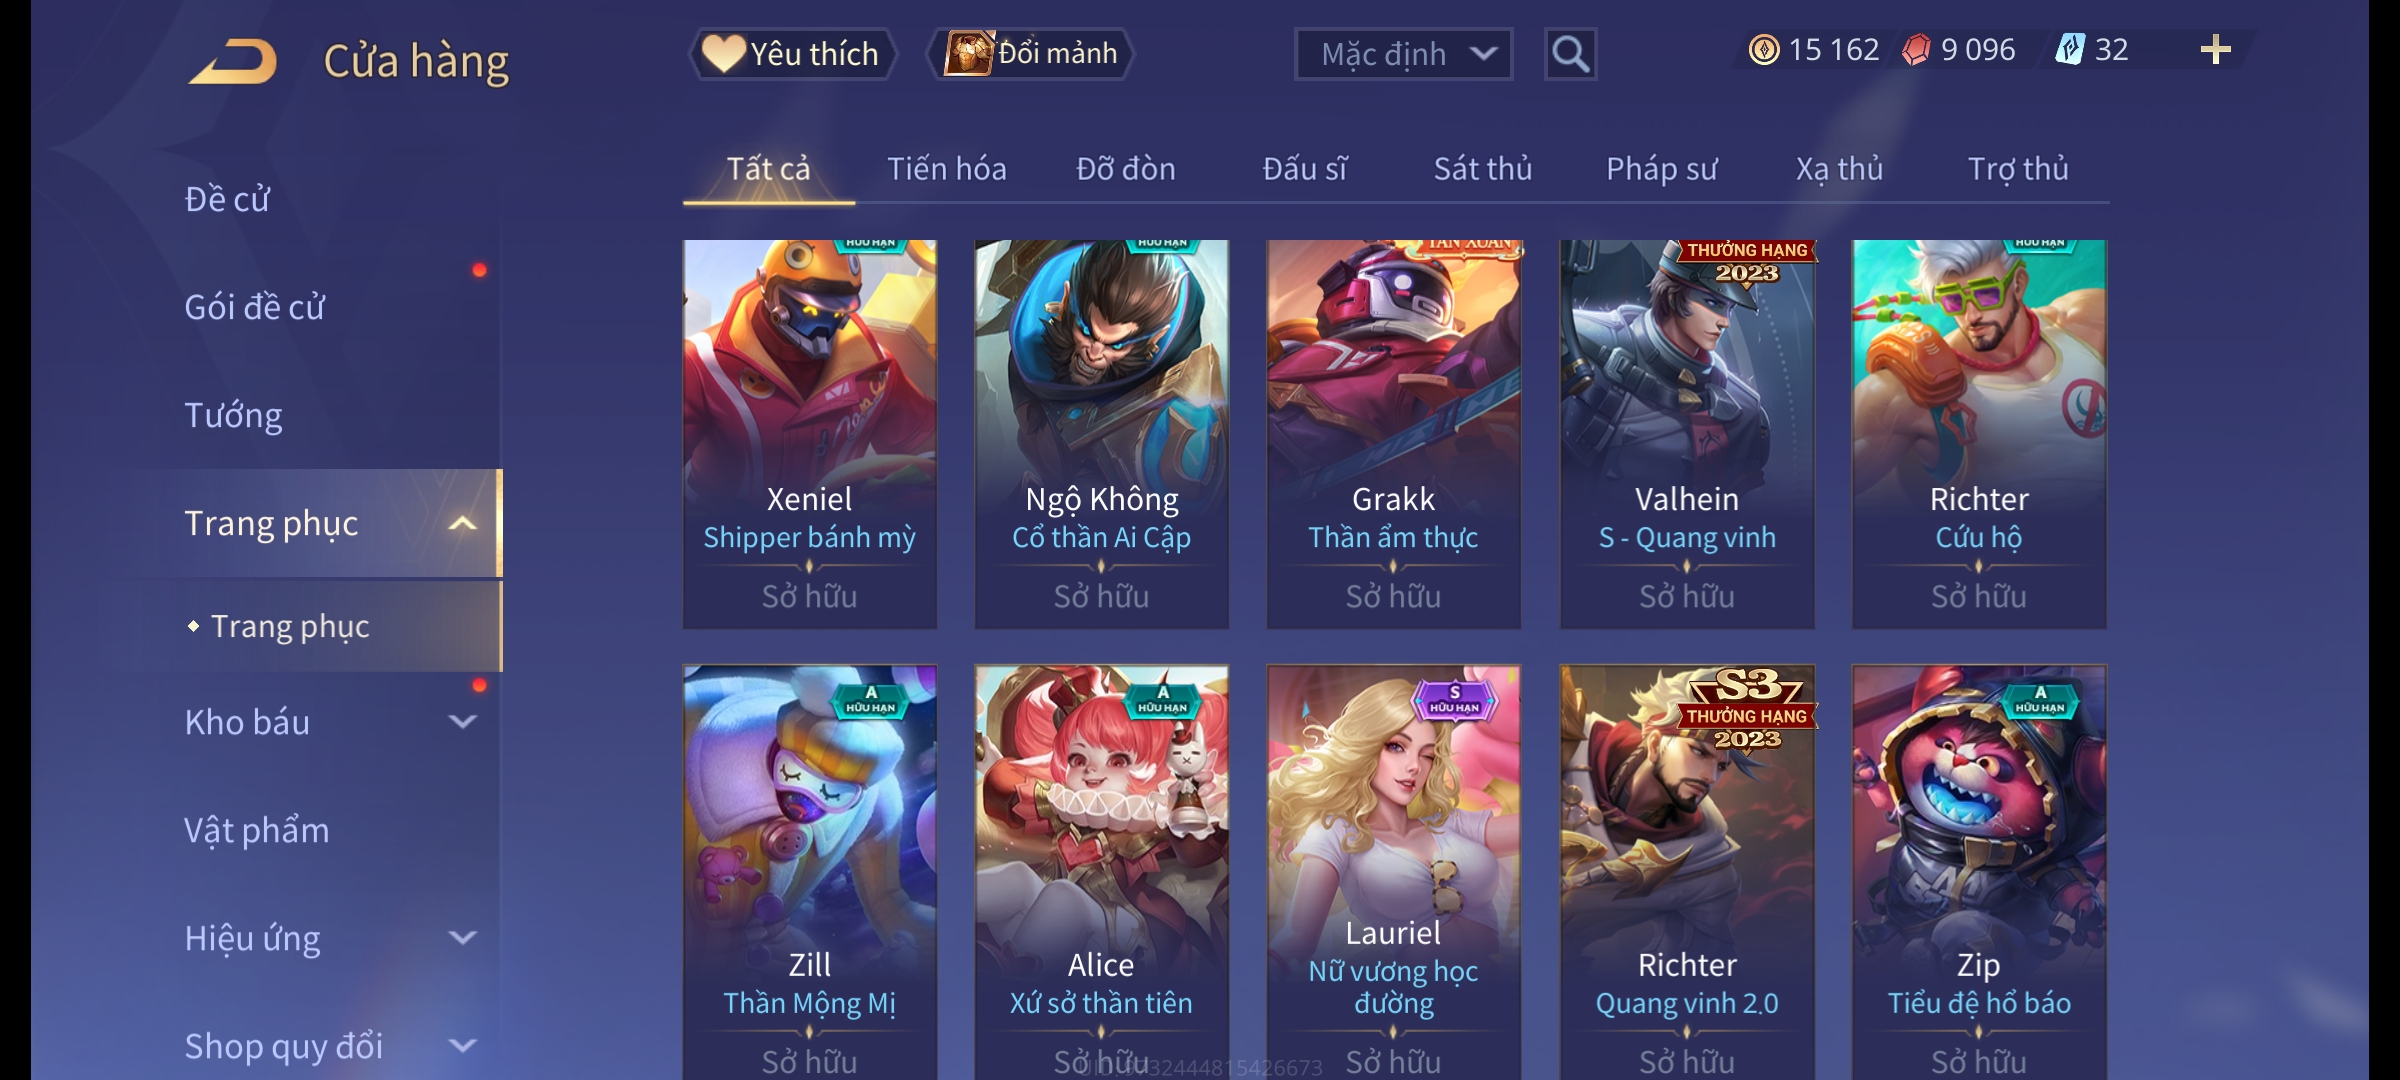Screen dimensions: 2400x1080
Task: Tap the gold coin icon
Action: tap(1764, 50)
